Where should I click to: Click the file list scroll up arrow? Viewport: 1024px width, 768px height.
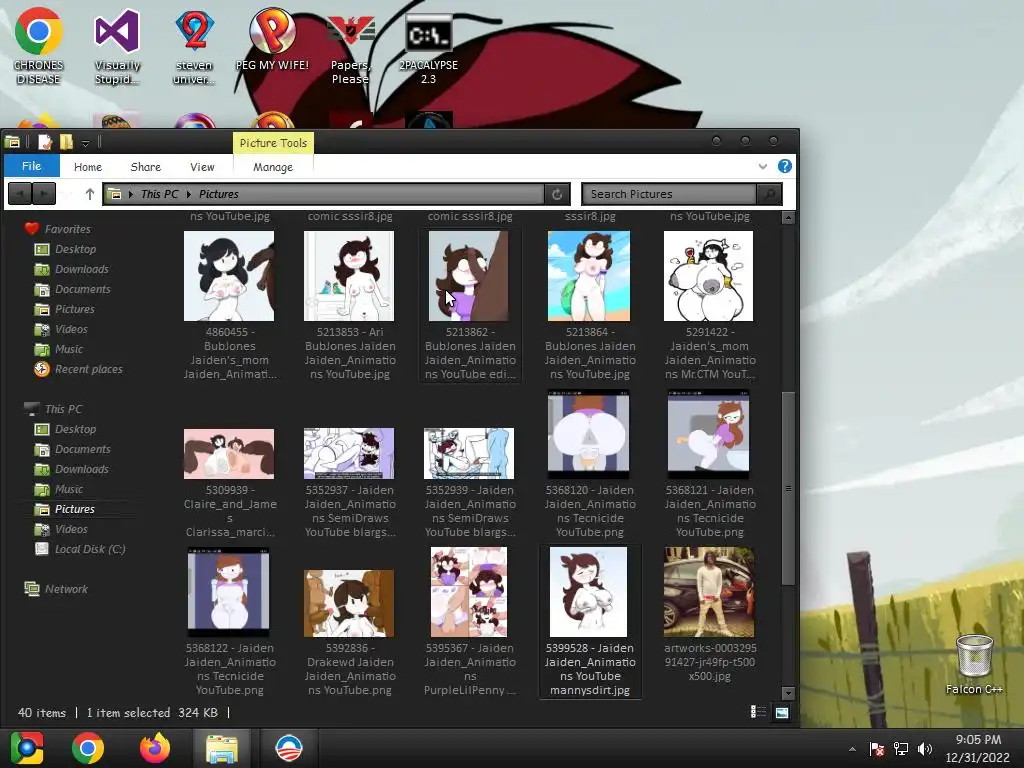[788, 217]
